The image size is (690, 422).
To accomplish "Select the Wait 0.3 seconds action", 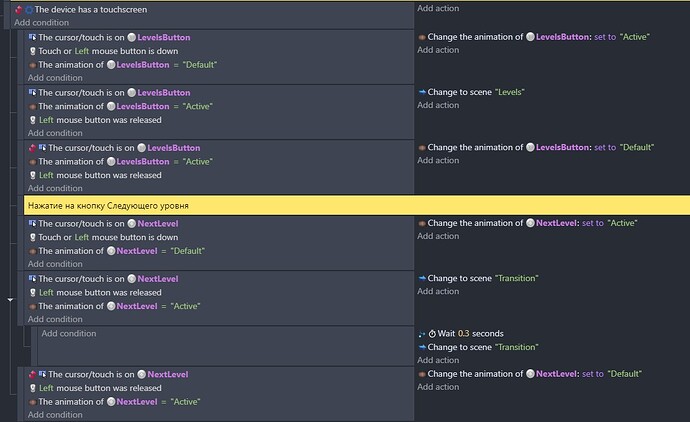I will point(461,334).
